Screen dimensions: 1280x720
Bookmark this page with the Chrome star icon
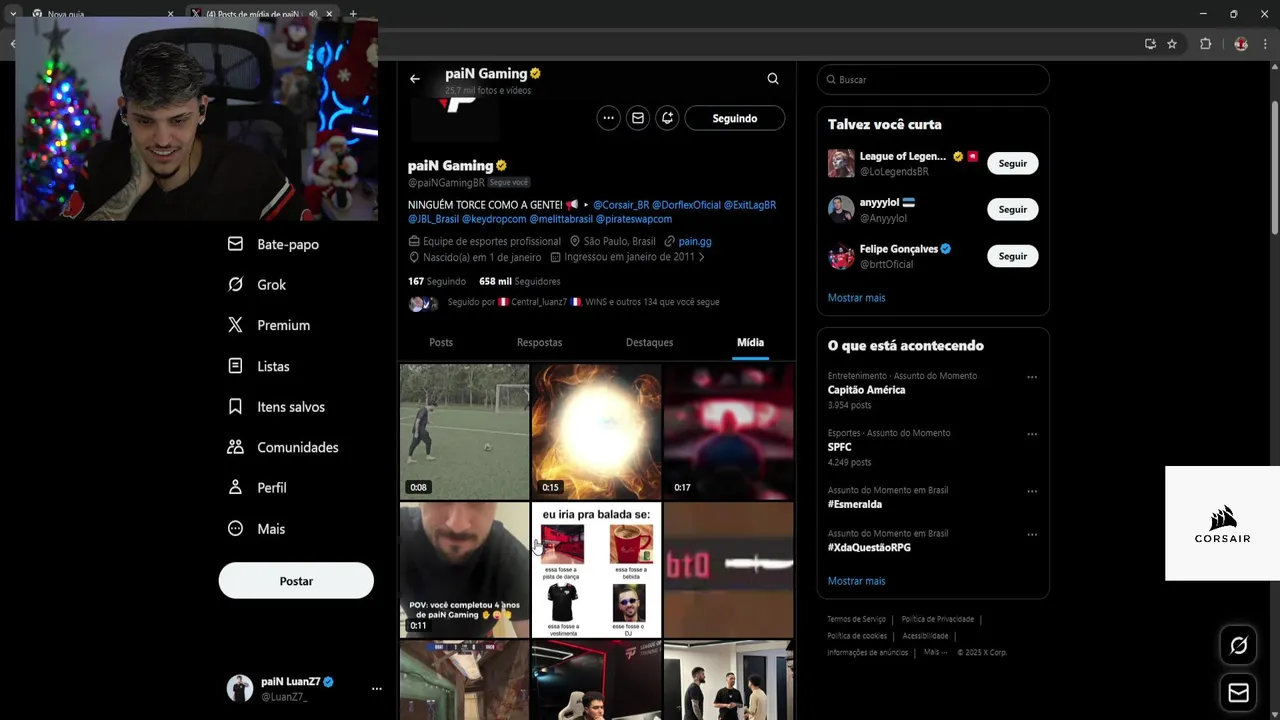[1172, 44]
